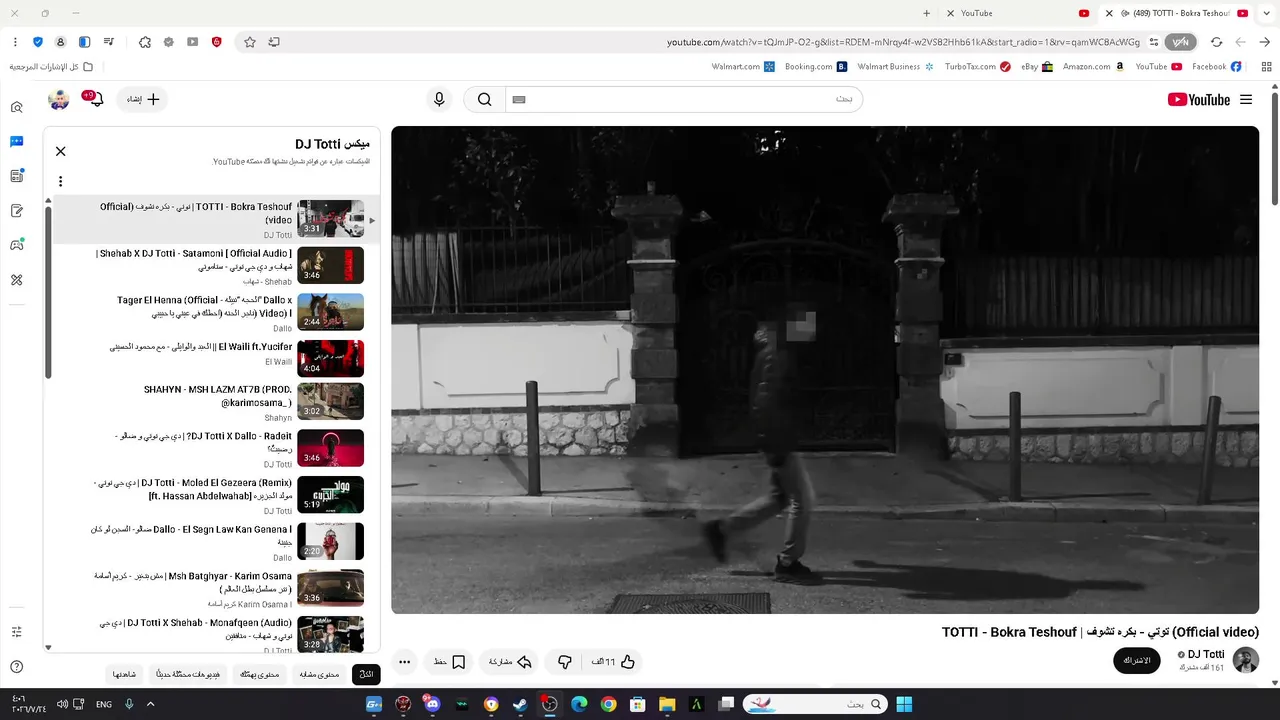1280x720 pixels.
Task: Toggle the microphone icon in the system tray
Action: (x=129, y=704)
